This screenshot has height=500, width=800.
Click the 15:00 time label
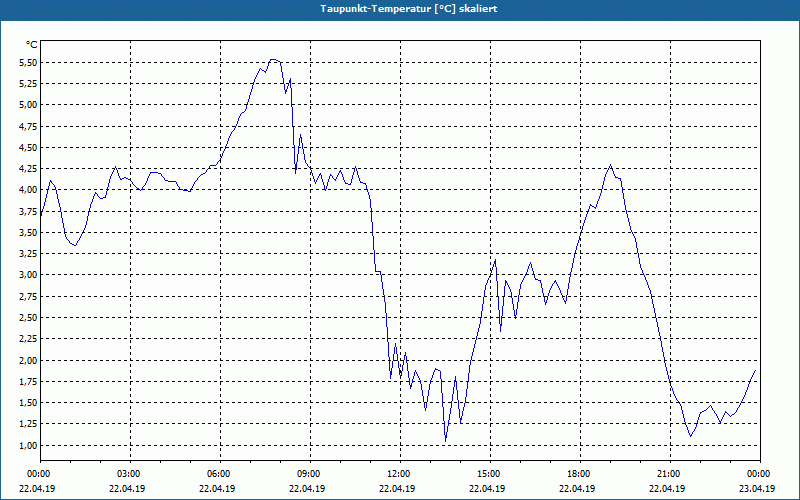487,474
